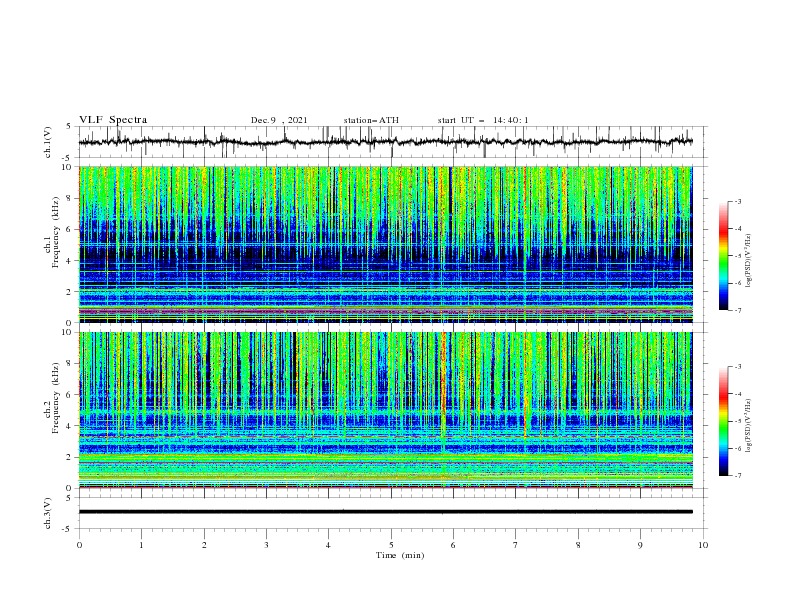Click the "-3" tick of upper colorbar

[737, 201]
